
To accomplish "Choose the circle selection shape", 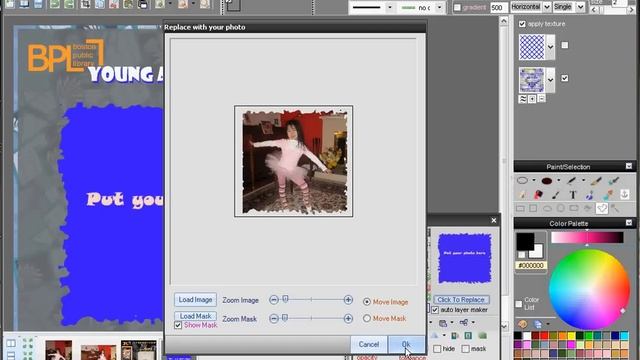I will click(560, 208).
